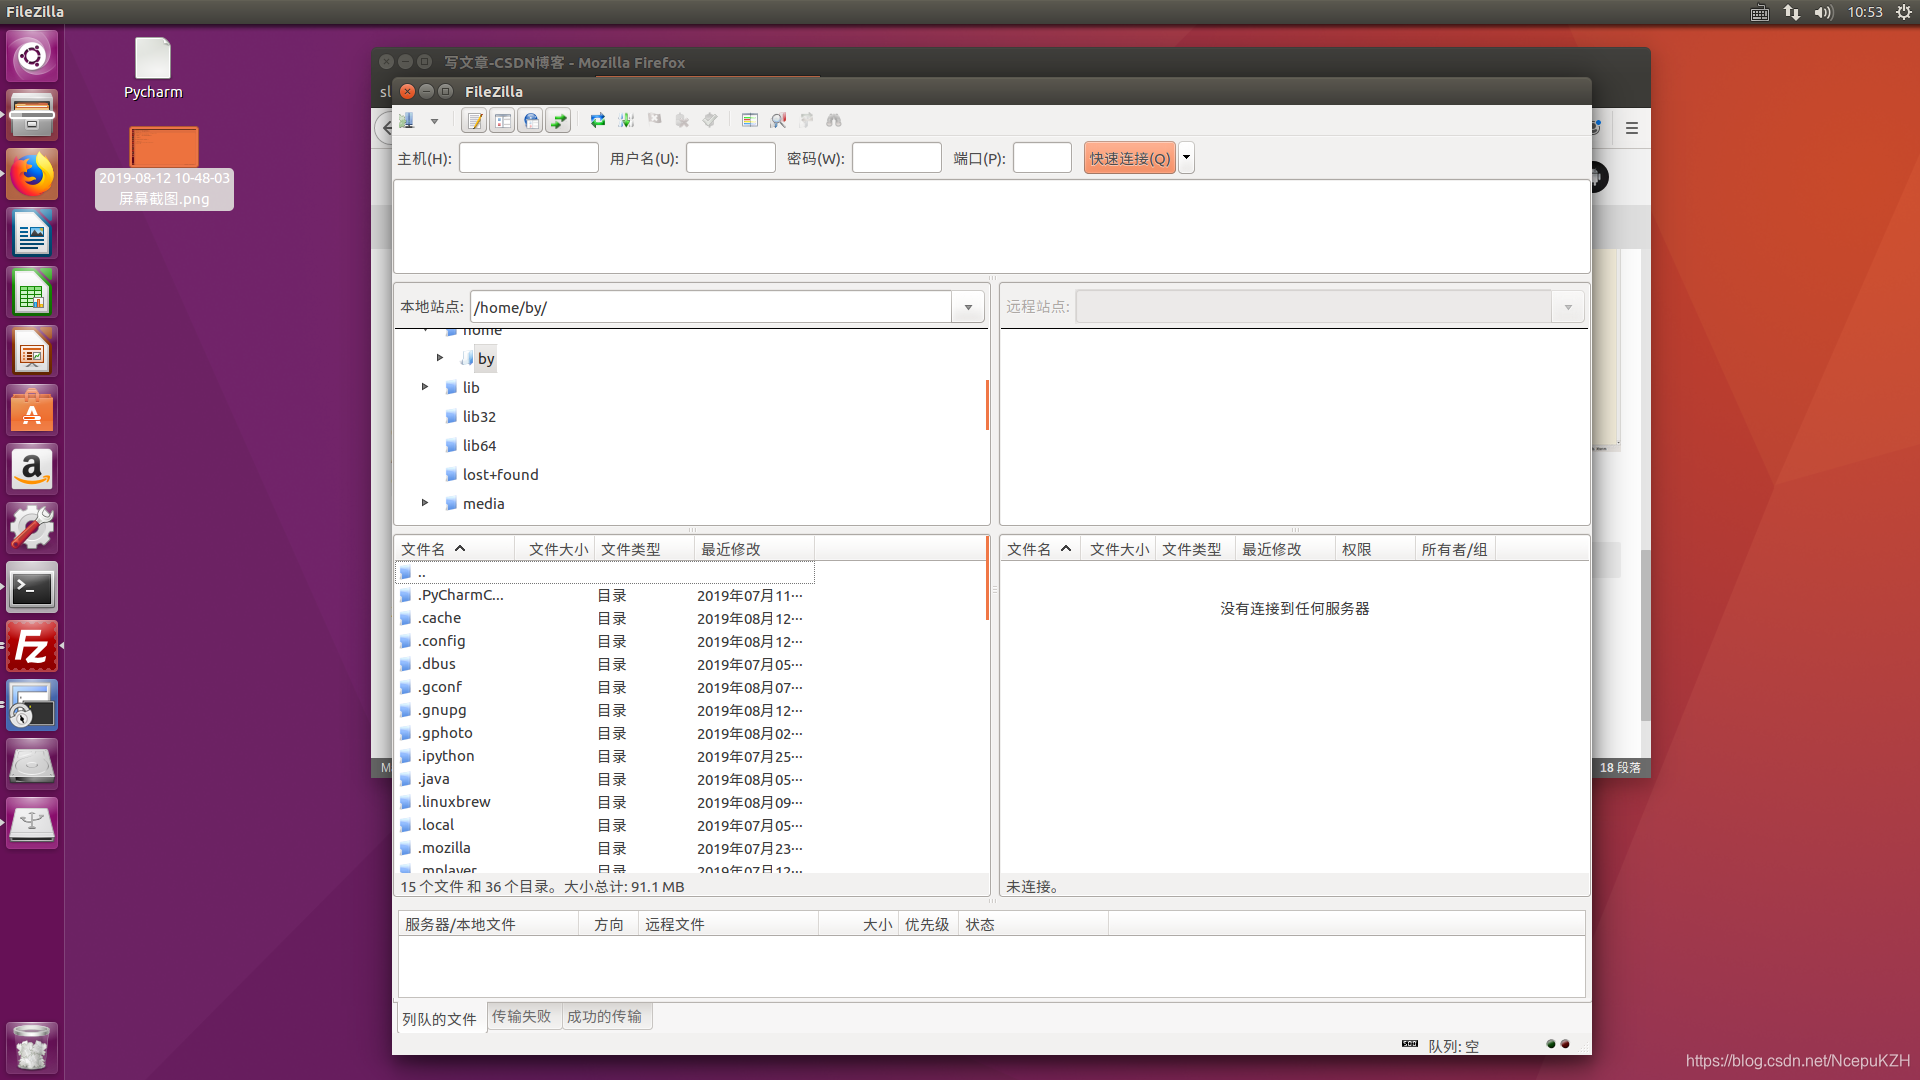Switch to the 成功的传输 tab

pos(604,1016)
